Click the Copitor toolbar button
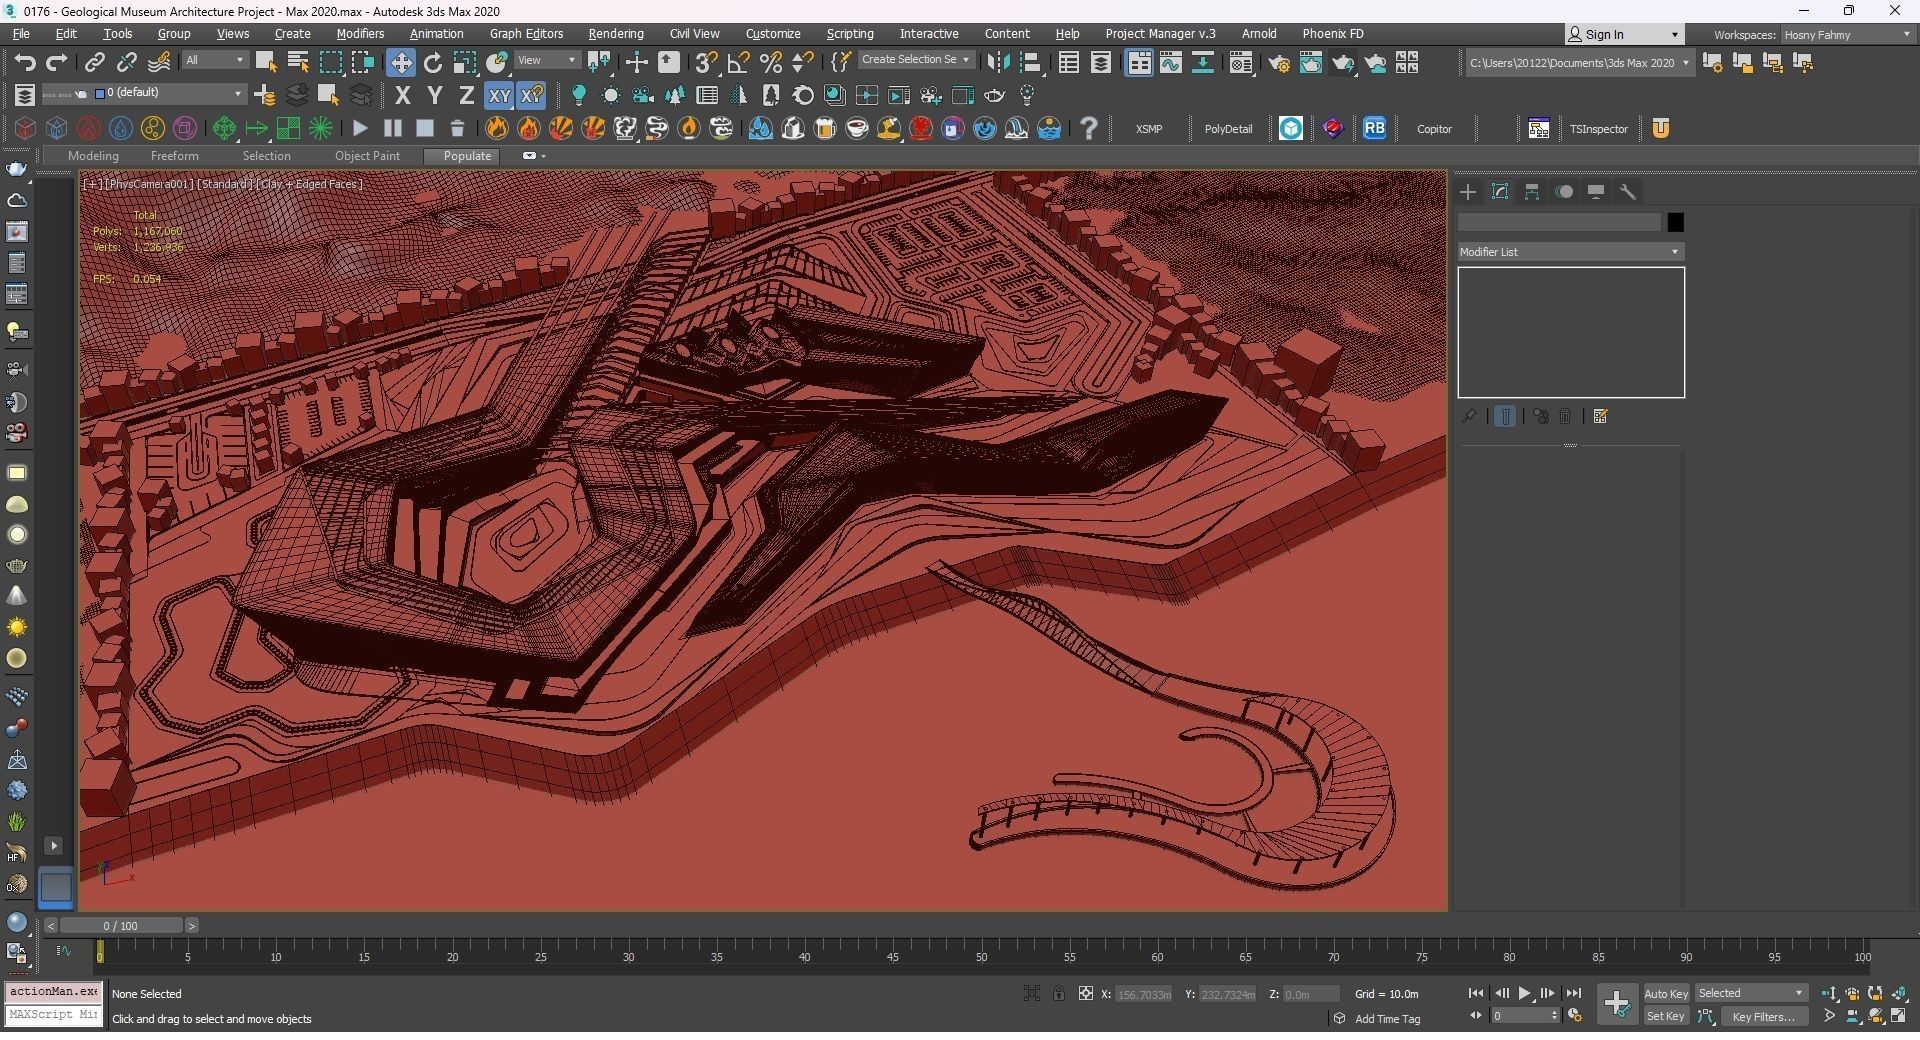Screen dimensions: 1920x1040 (1434, 129)
